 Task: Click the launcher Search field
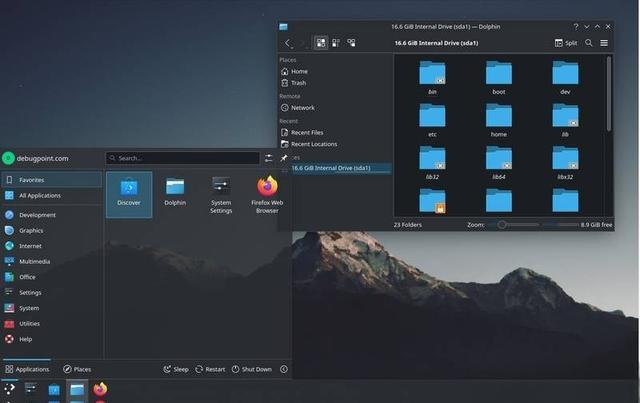pos(182,158)
